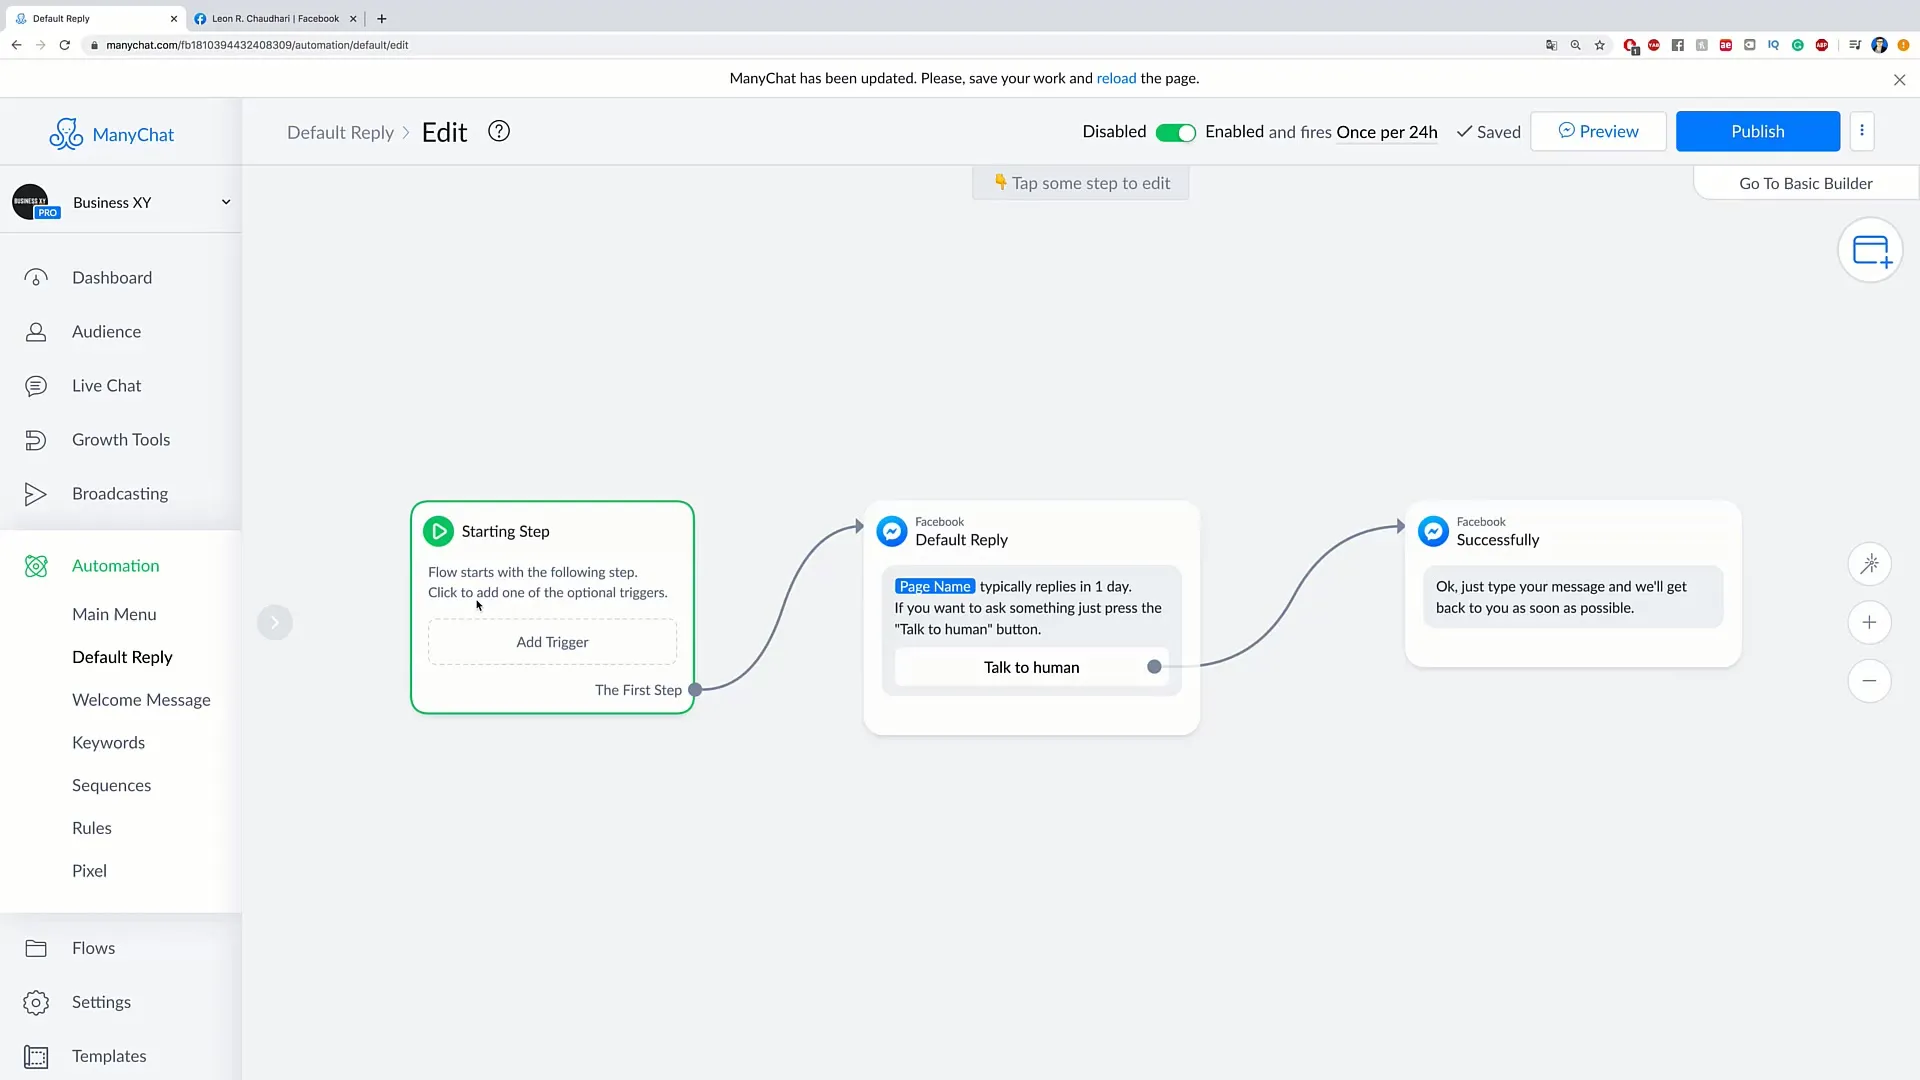Click the add new step card icon
This screenshot has width=1920, height=1080.
(x=1870, y=250)
